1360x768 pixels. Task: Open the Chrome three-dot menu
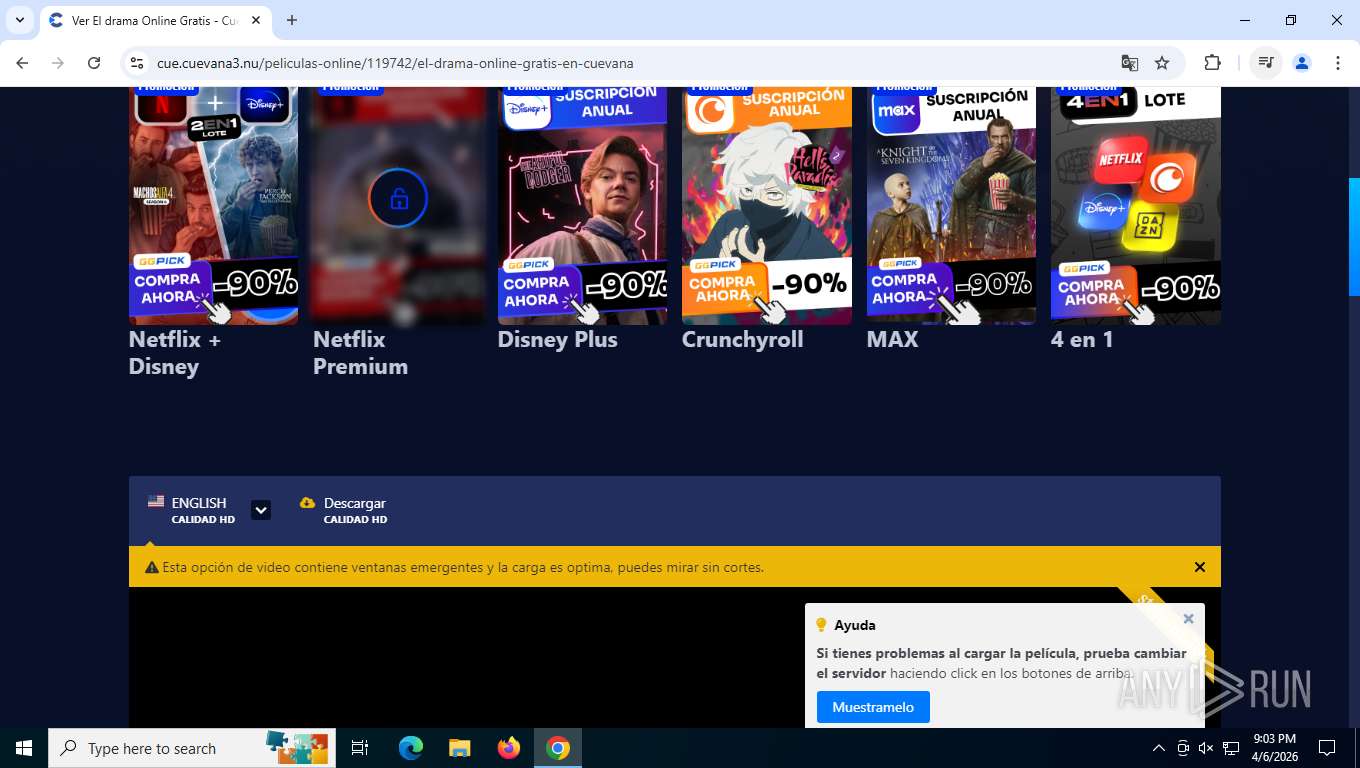(1338, 63)
